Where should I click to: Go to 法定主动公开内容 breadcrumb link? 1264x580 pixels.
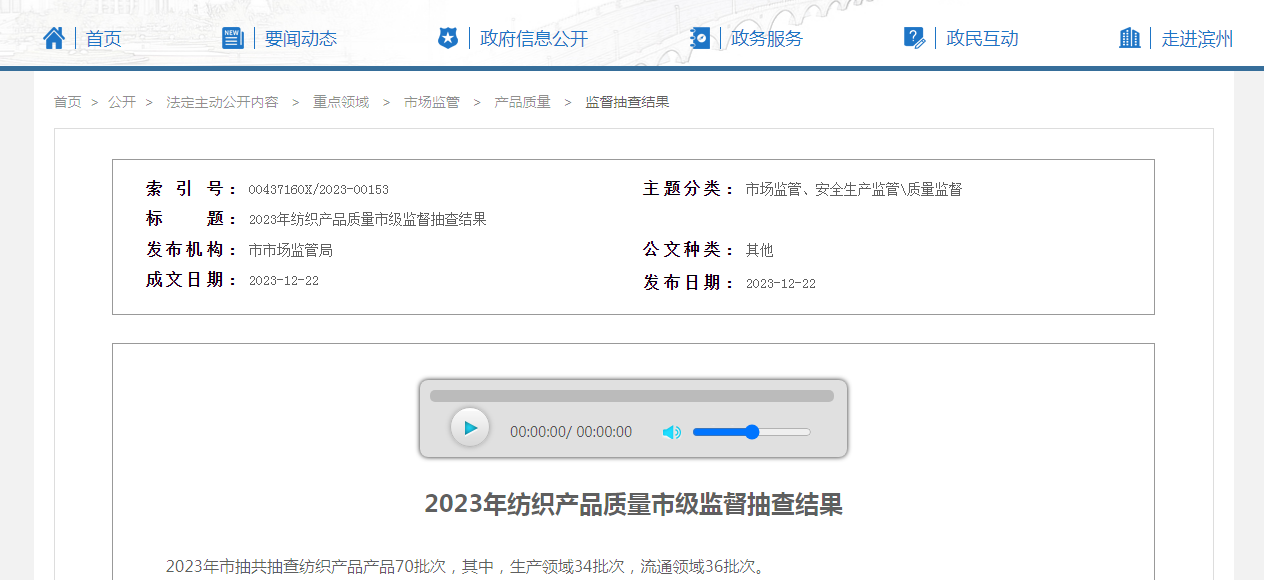pos(222,102)
